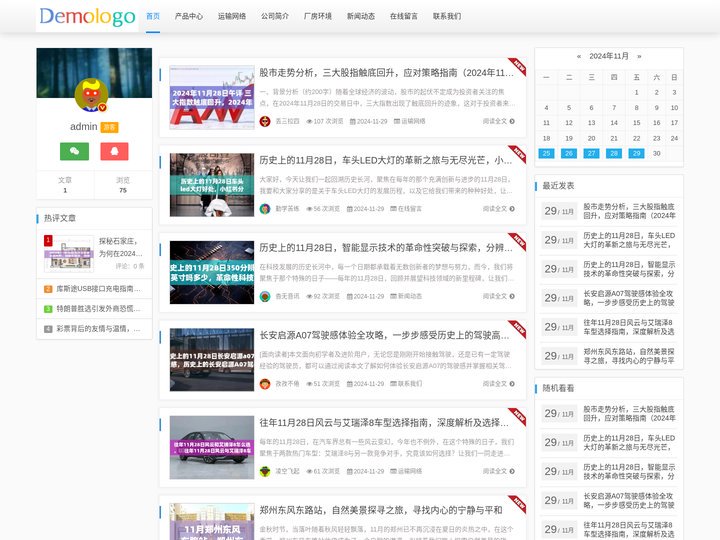Open 随机看看 entry 股市走势分析
Image resolution: width=720 pixels, height=540 pixels.
tap(629, 413)
